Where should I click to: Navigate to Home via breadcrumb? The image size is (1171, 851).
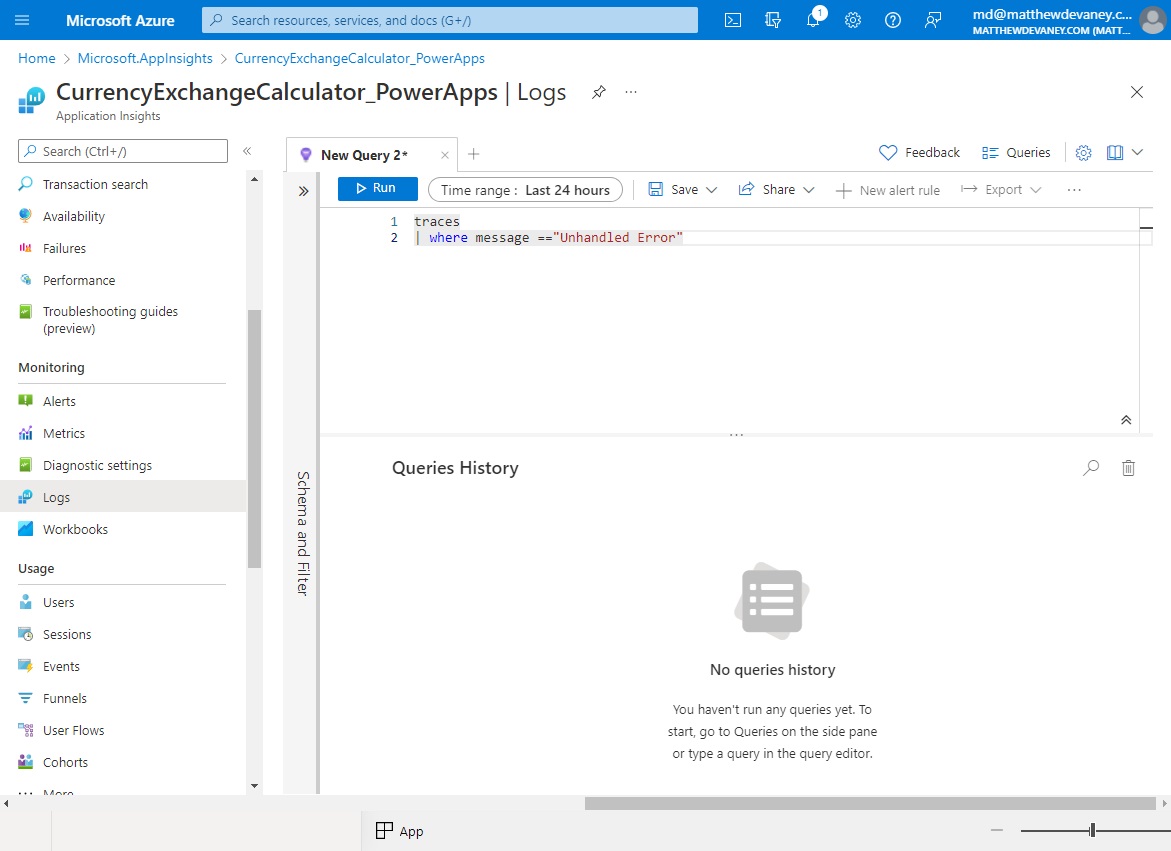(x=36, y=58)
